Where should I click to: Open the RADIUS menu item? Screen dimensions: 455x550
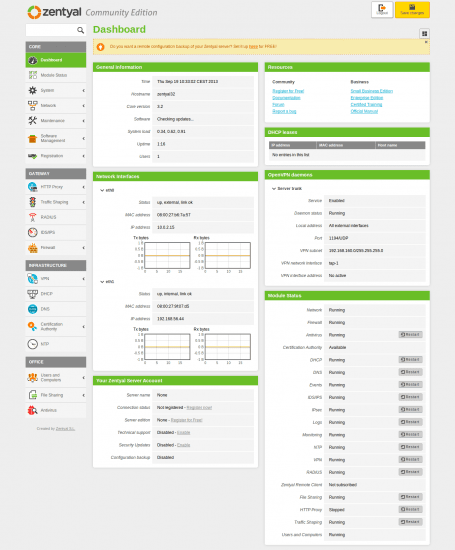click(x=56, y=217)
